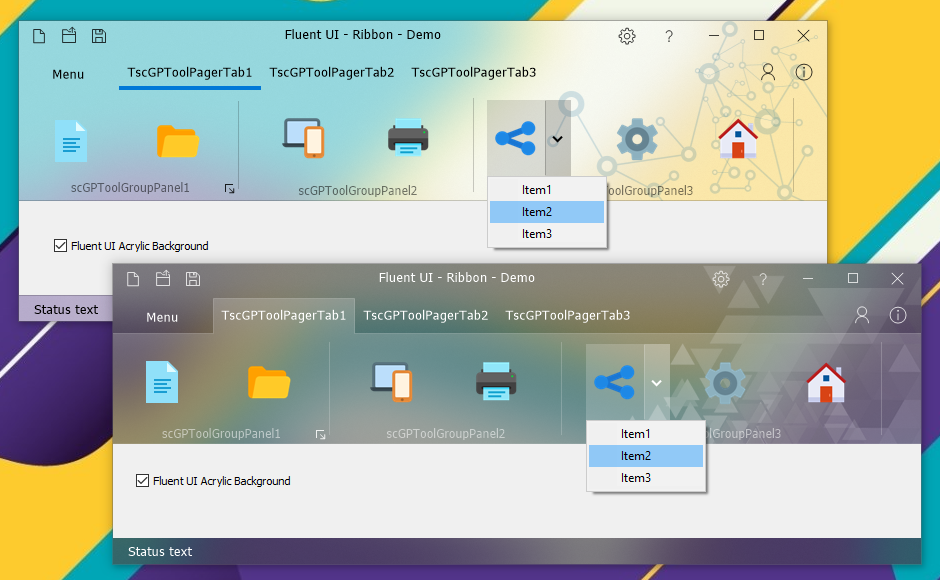Click the printer icon in light window ribbon
This screenshot has width=940, height=580.
pyautogui.click(x=408, y=137)
